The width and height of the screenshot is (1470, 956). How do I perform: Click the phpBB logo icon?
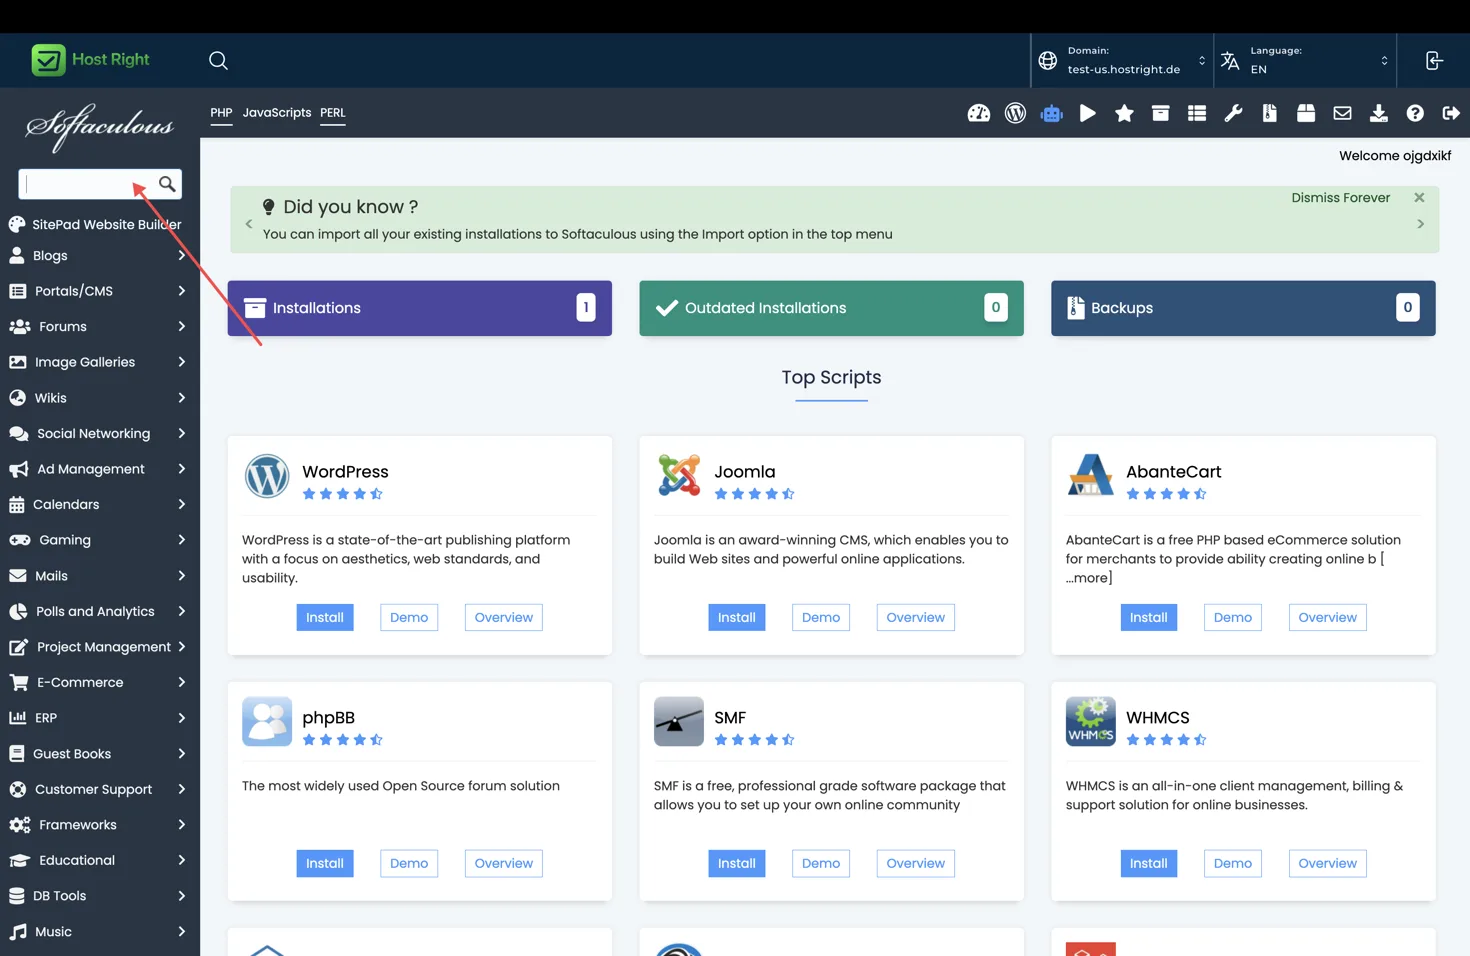(267, 722)
